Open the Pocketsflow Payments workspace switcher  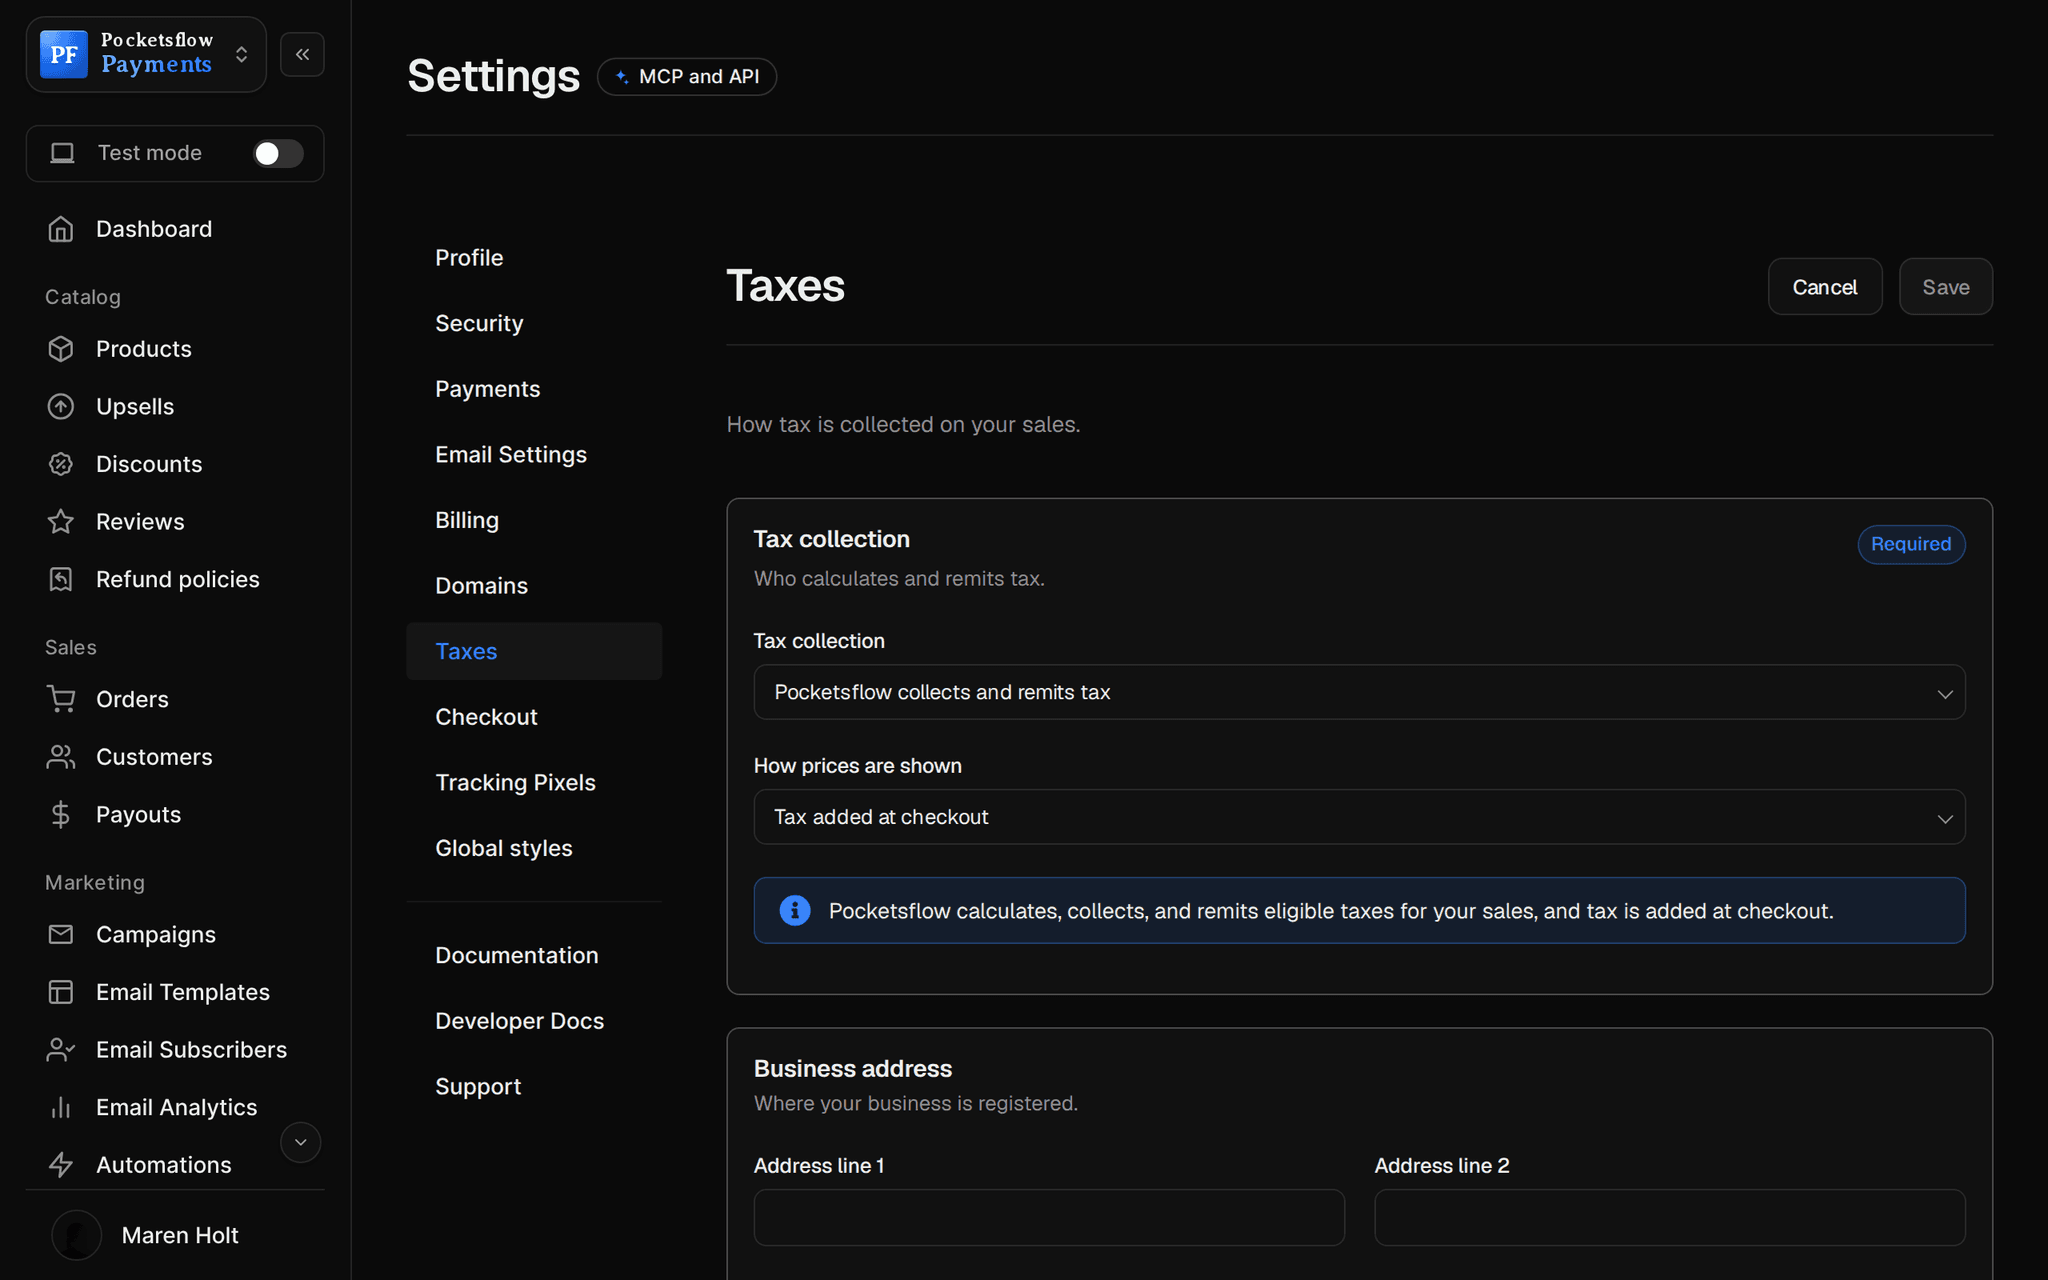pyautogui.click(x=146, y=54)
